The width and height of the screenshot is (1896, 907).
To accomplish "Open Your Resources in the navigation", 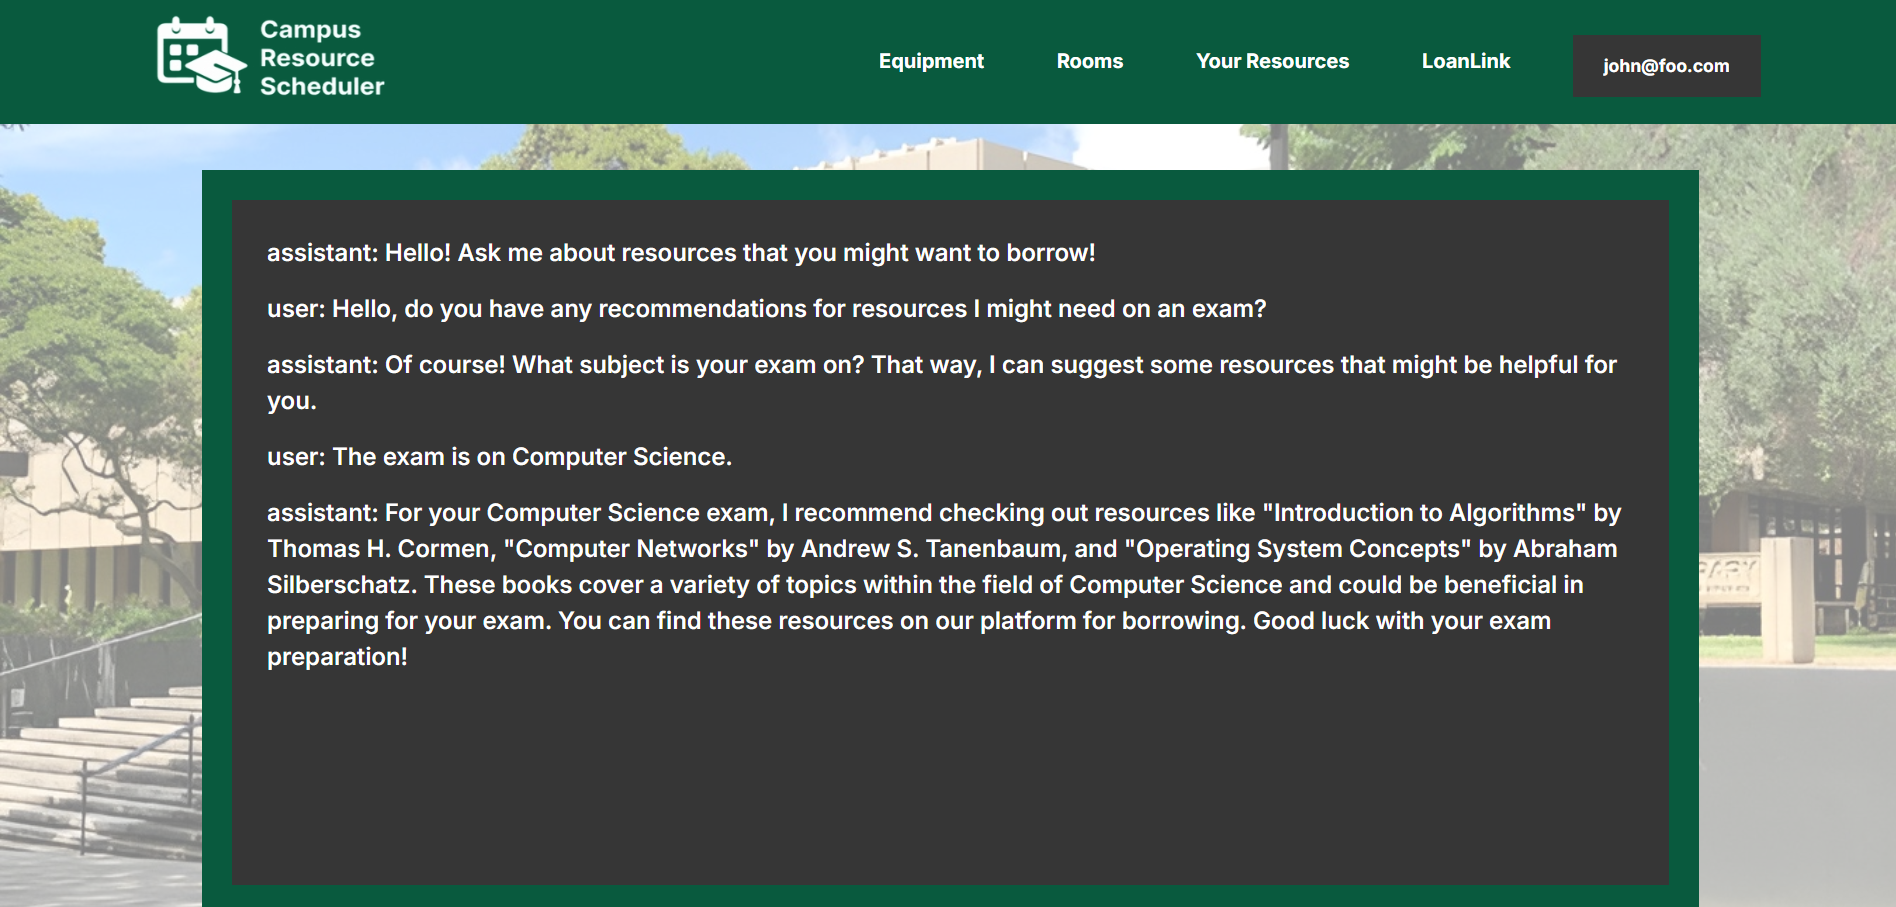I will click(1272, 61).
